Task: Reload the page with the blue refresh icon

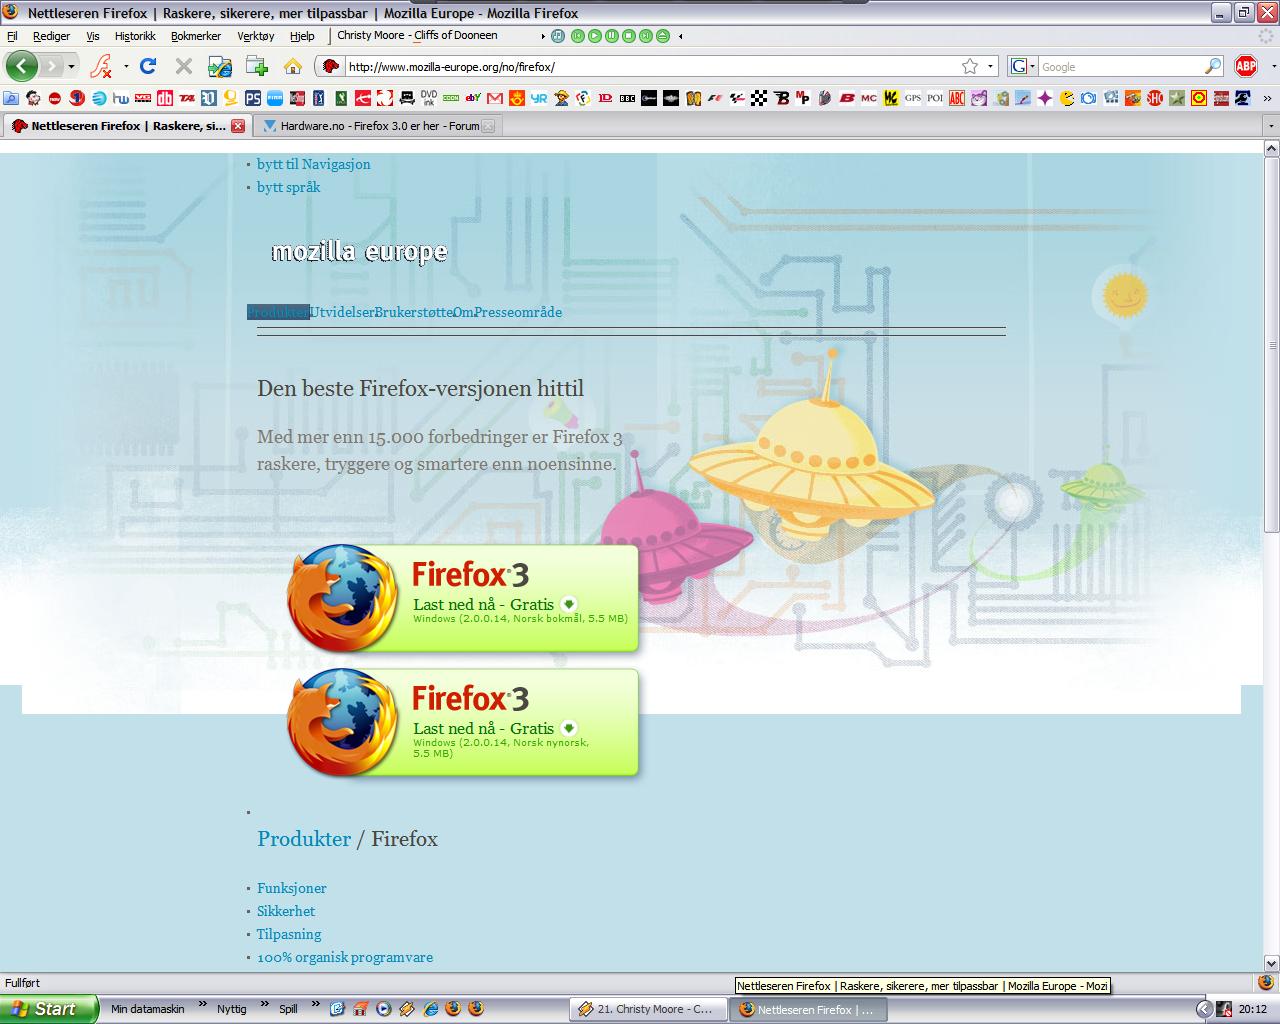Action: [x=148, y=66]
